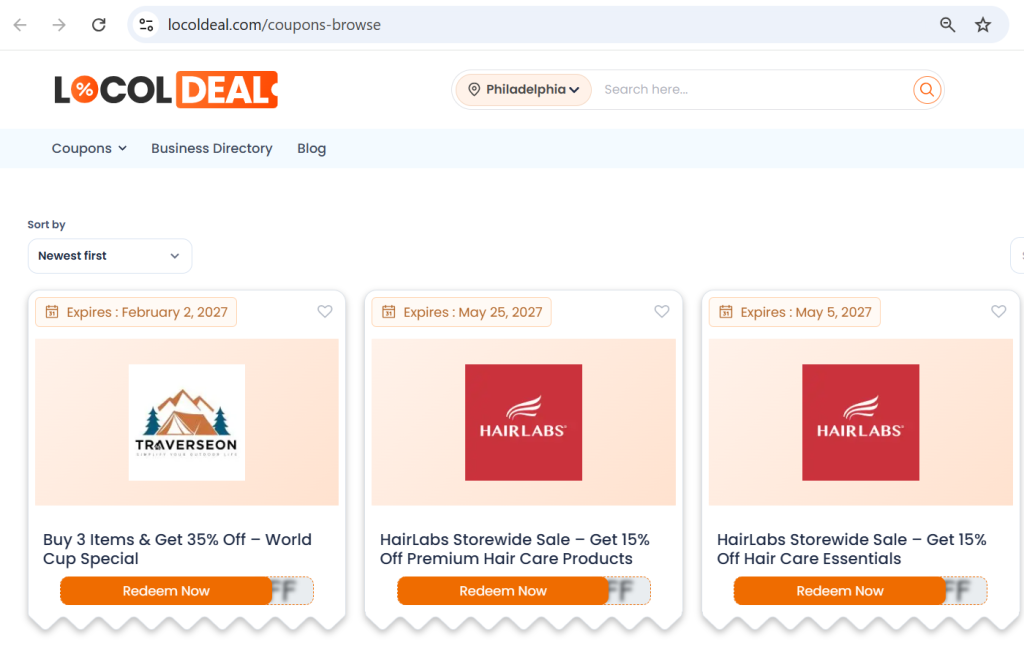Open the site information icon in the address bar
This screenshot has height=646, width=1024.
click(146, 25)
